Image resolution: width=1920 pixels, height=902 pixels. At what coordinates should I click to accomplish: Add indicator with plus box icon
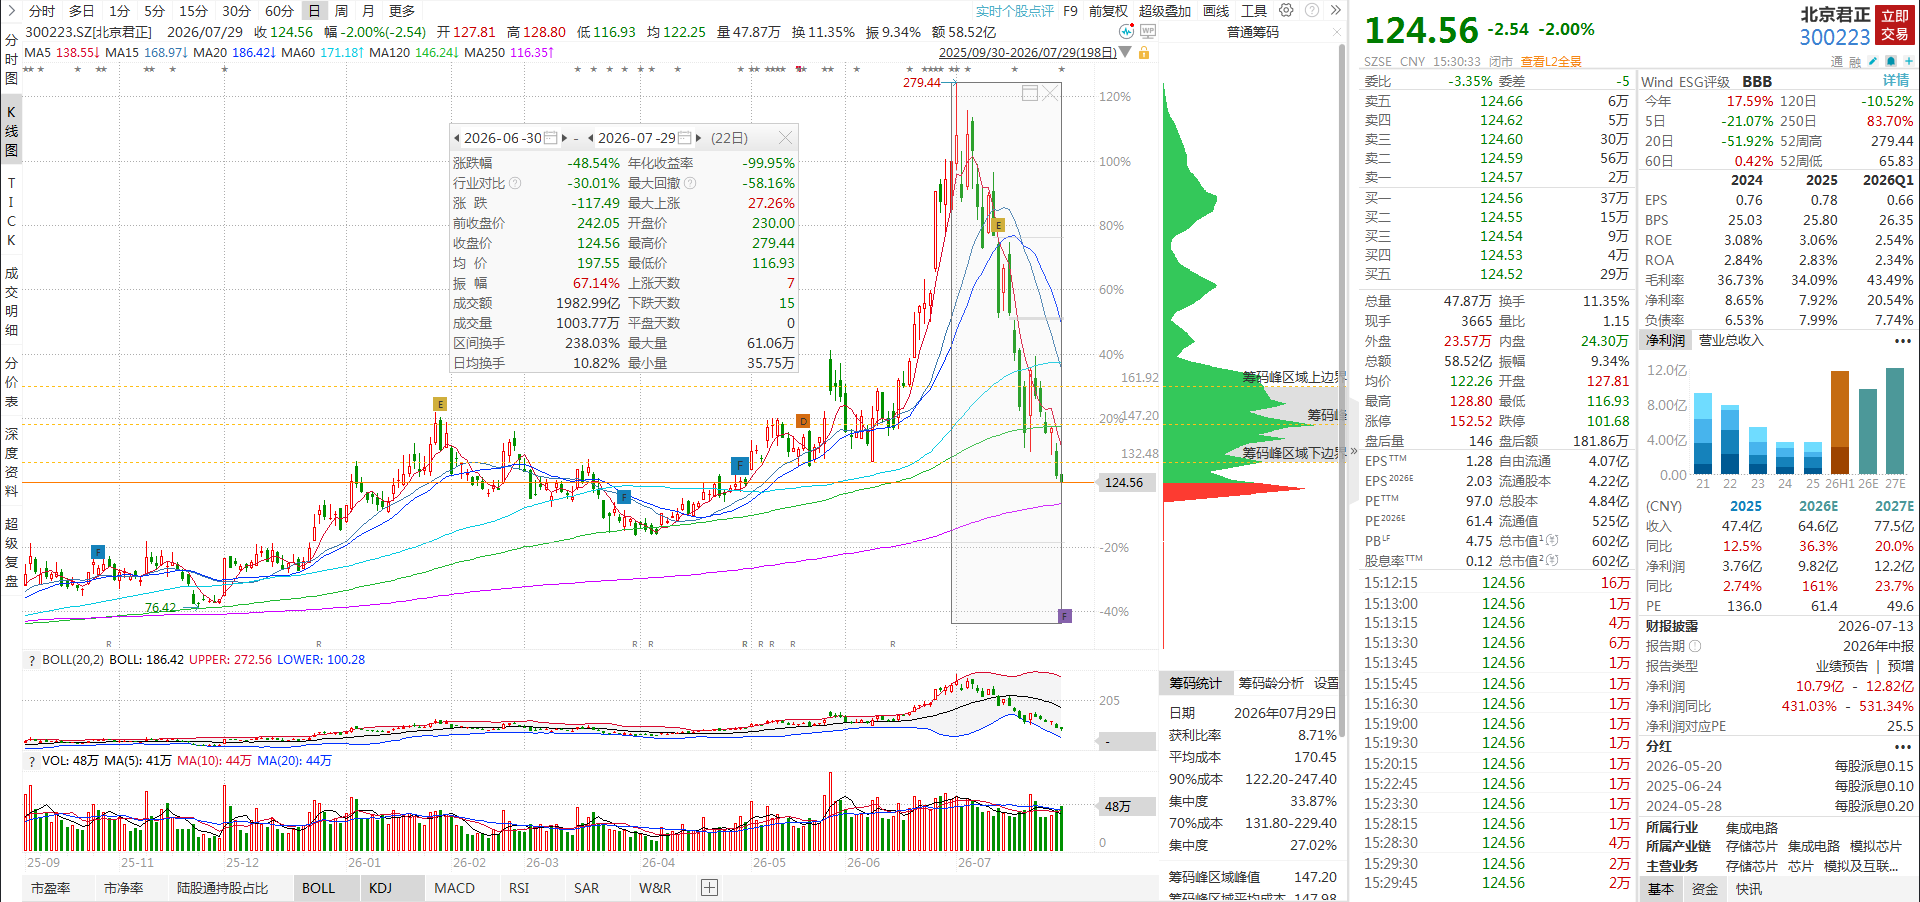[x=709, y=888]
